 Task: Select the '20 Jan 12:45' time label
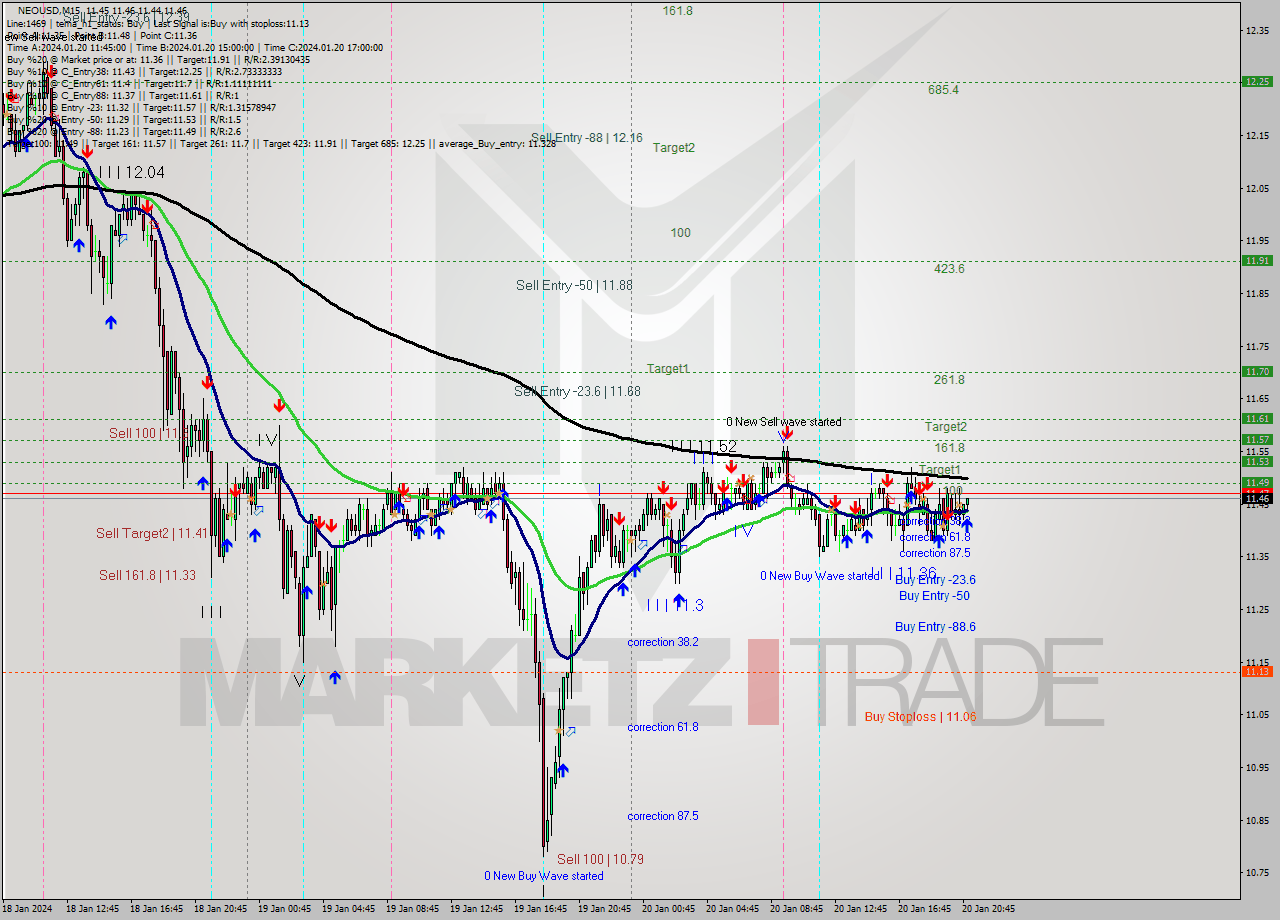click(x=861, y=909)
